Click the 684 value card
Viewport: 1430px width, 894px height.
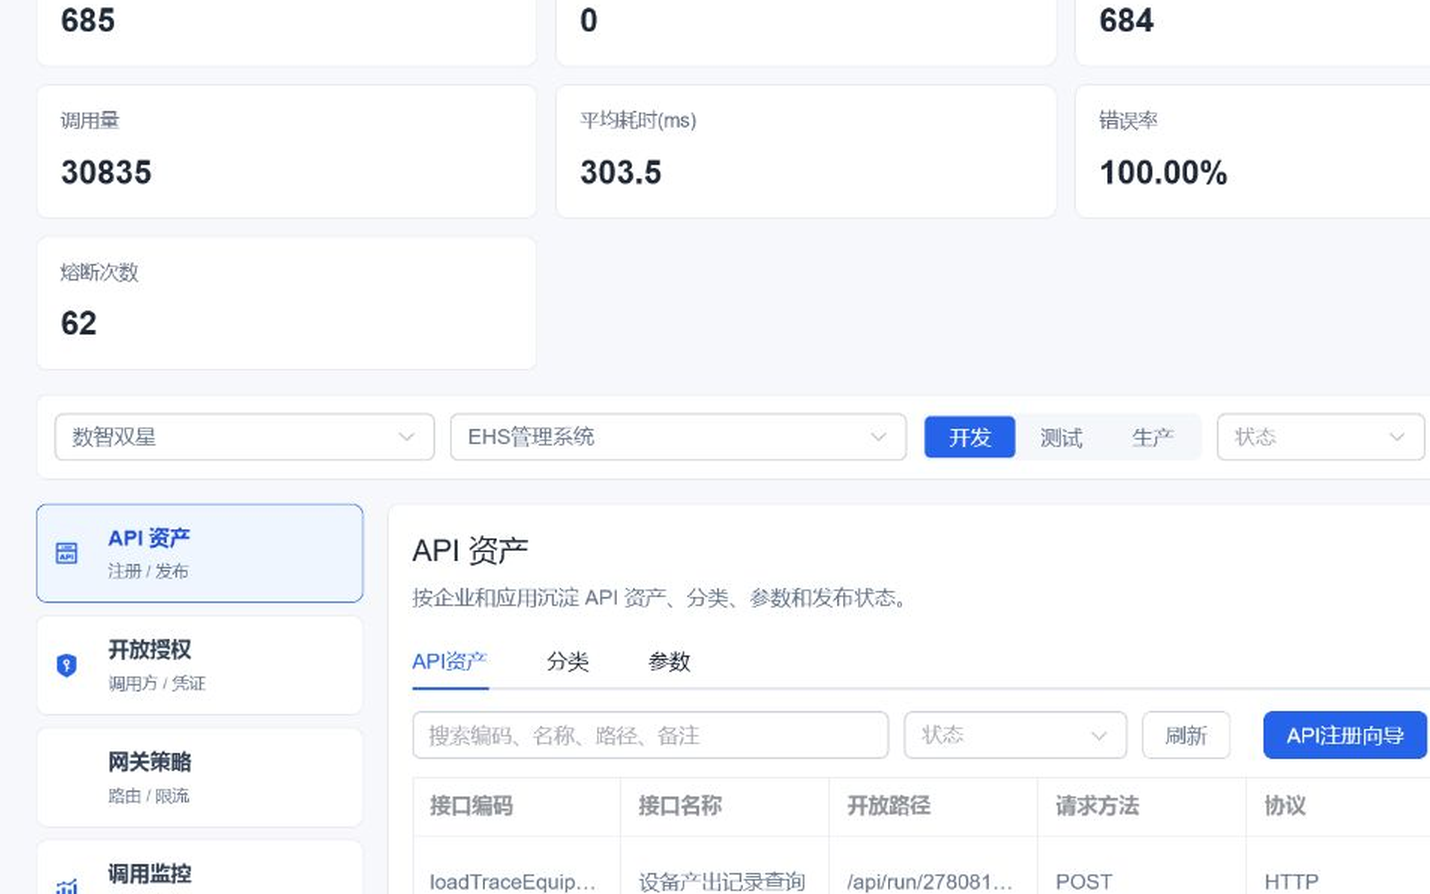tap(1253, 32)
